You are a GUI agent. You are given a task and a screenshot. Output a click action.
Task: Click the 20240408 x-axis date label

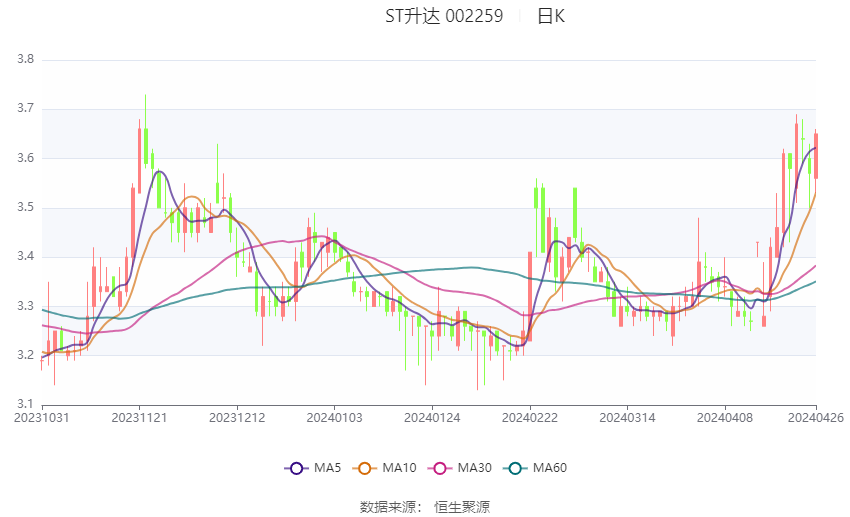pyautogui.click(x=725, y=418)
